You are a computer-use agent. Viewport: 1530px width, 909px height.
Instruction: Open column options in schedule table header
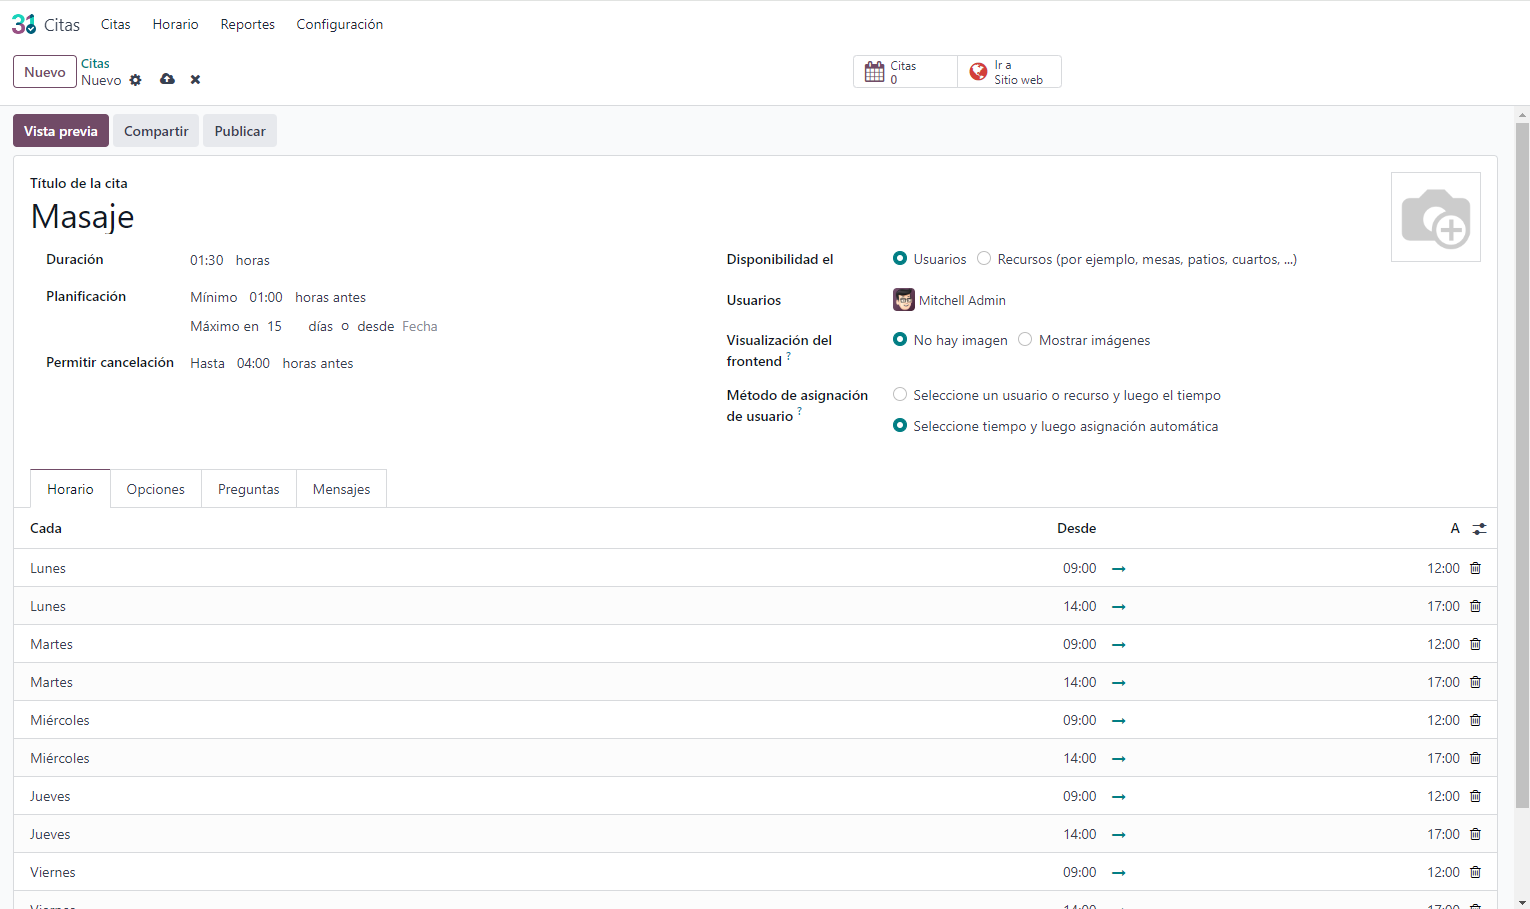[x=1479, y=529]
